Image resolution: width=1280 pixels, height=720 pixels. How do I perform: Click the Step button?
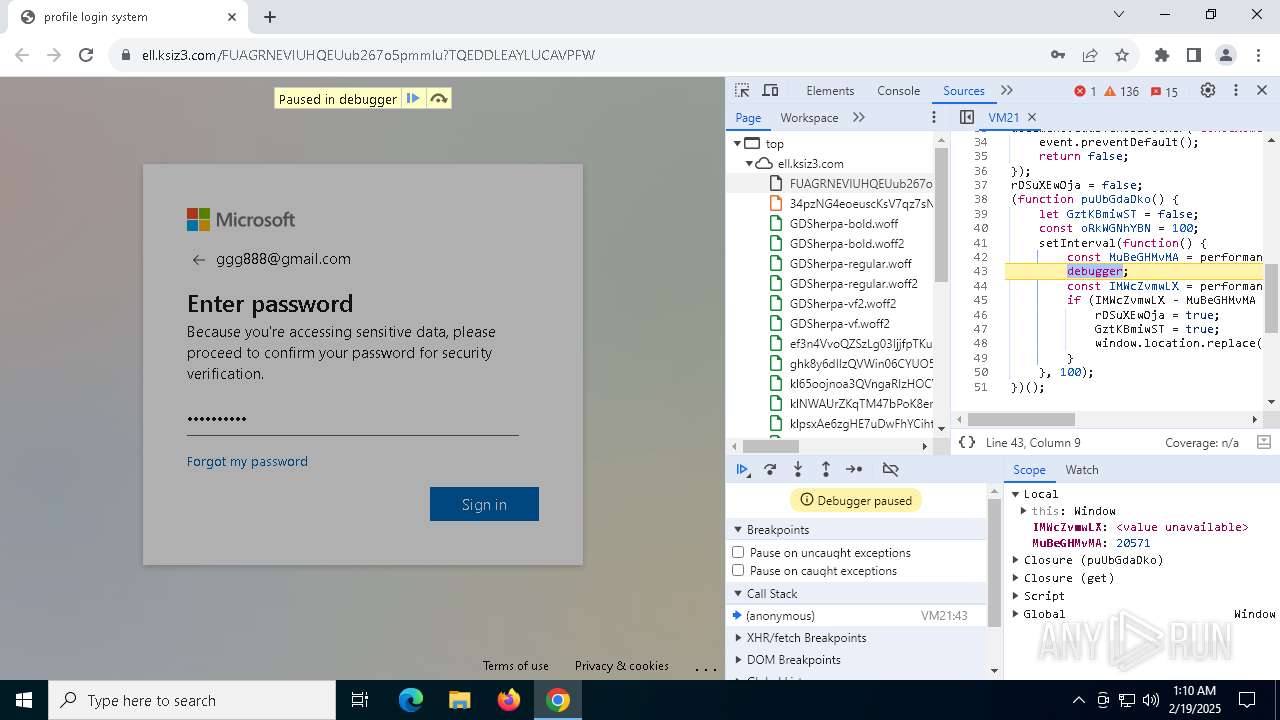tap(854, 470)
